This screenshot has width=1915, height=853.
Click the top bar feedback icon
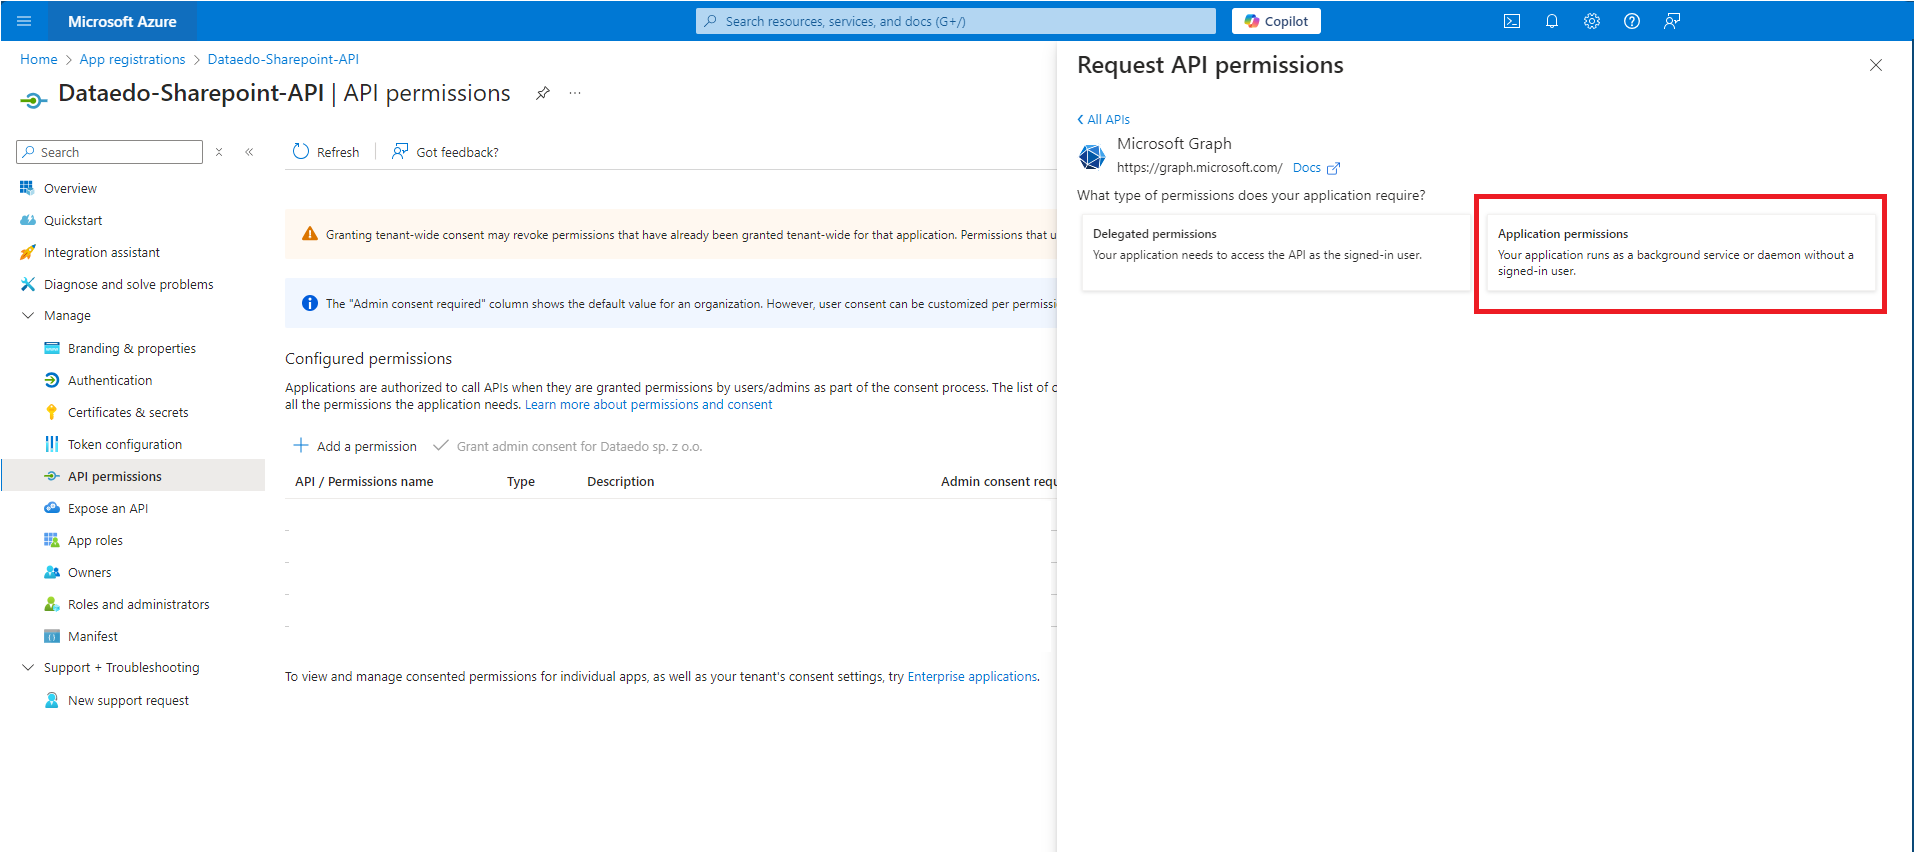click(1672, 21)
